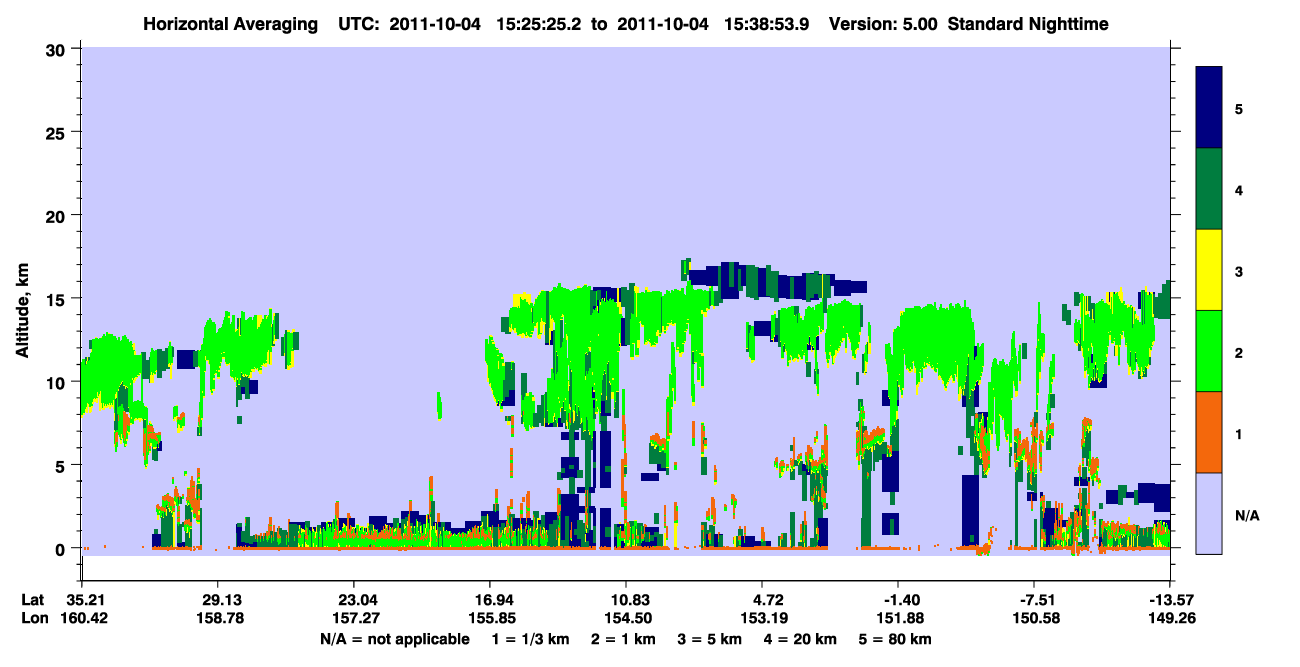Click the longitude value 157.27

(354, 619)
